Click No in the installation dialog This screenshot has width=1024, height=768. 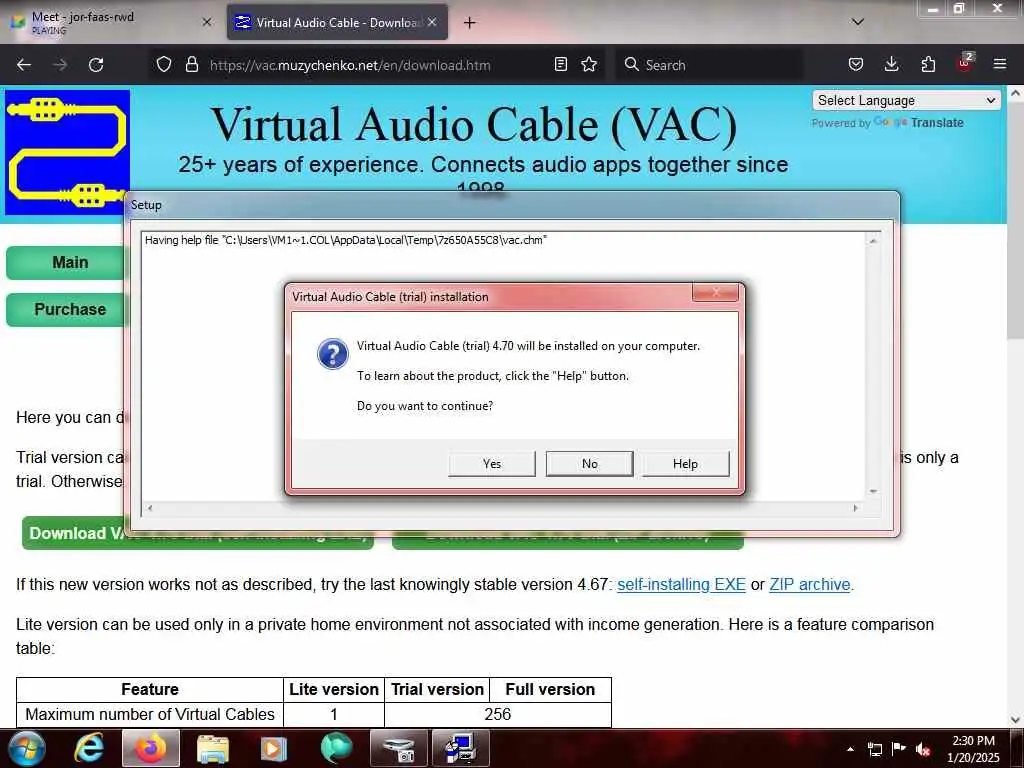589,464
